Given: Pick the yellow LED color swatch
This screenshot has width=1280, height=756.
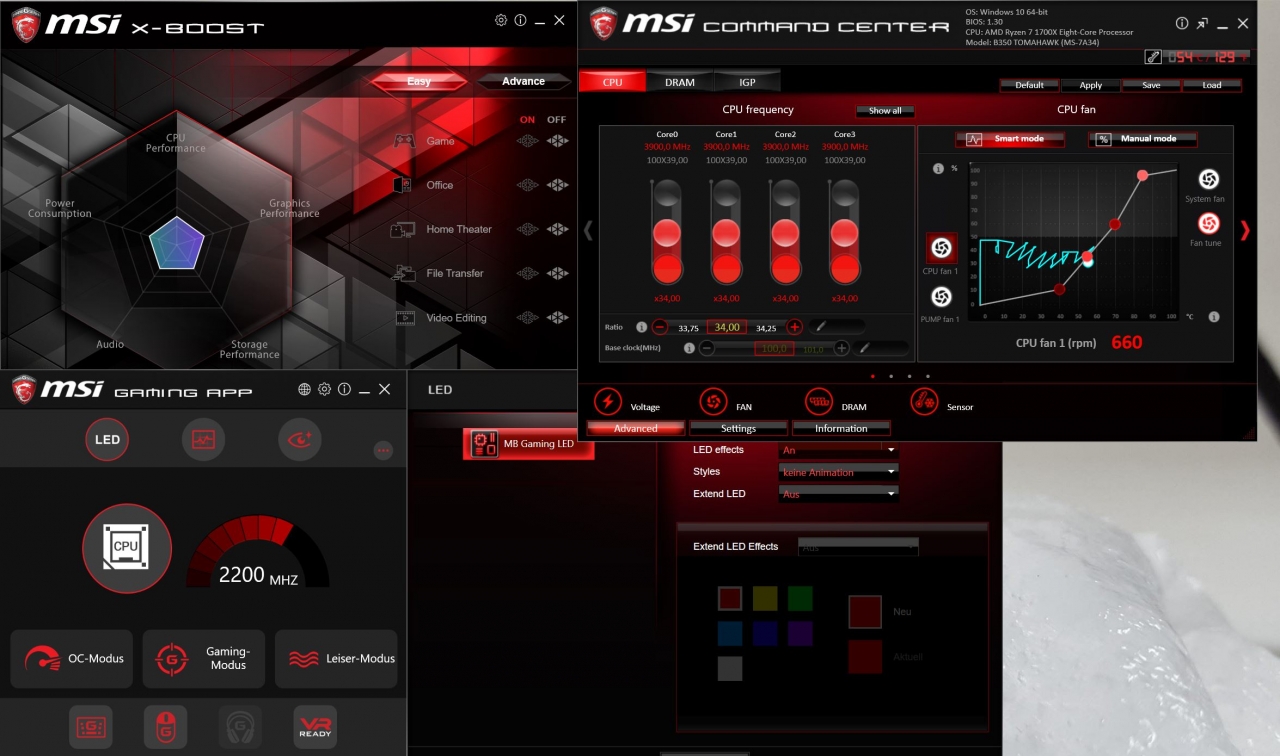Looking at the screenshot, I should pyautogui.click(x=765, y=598).
